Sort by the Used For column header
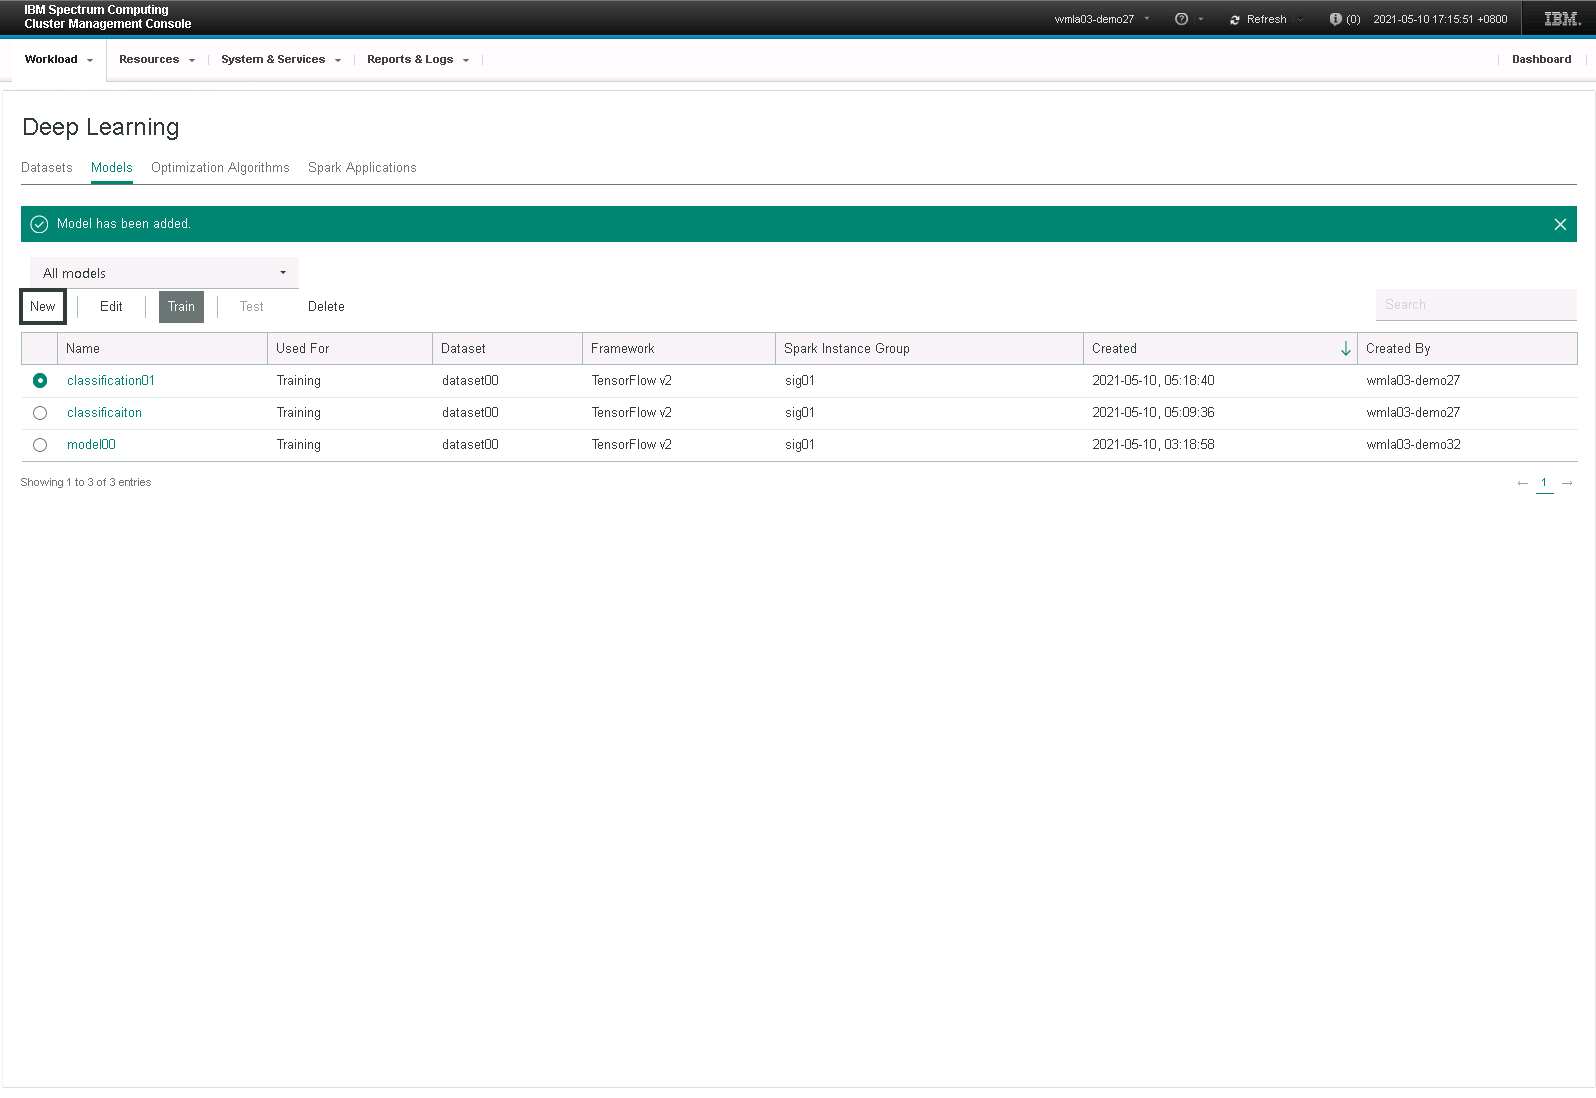 pyautogui.click(x=350, y=348)
